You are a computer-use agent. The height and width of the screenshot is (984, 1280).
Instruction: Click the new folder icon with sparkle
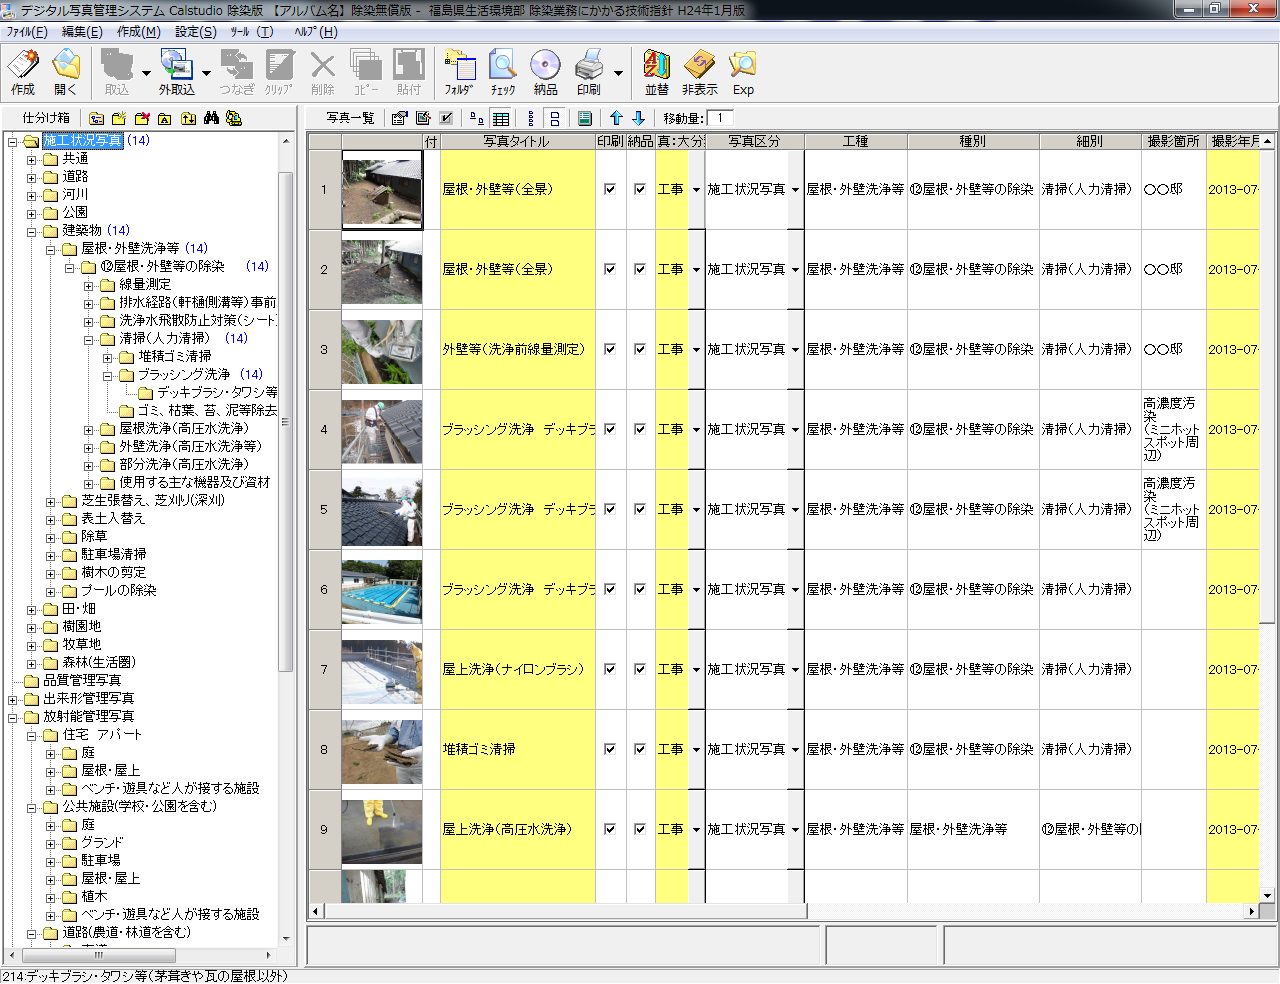pyautogui.click(x=119, y=118)
